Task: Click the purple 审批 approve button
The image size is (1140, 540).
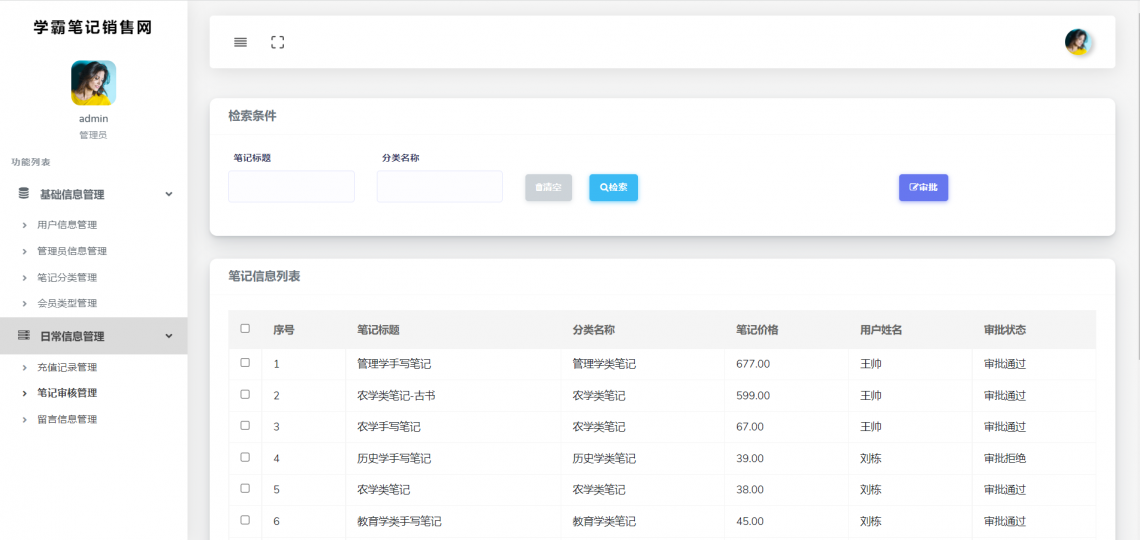Action: tap(923, 188)
